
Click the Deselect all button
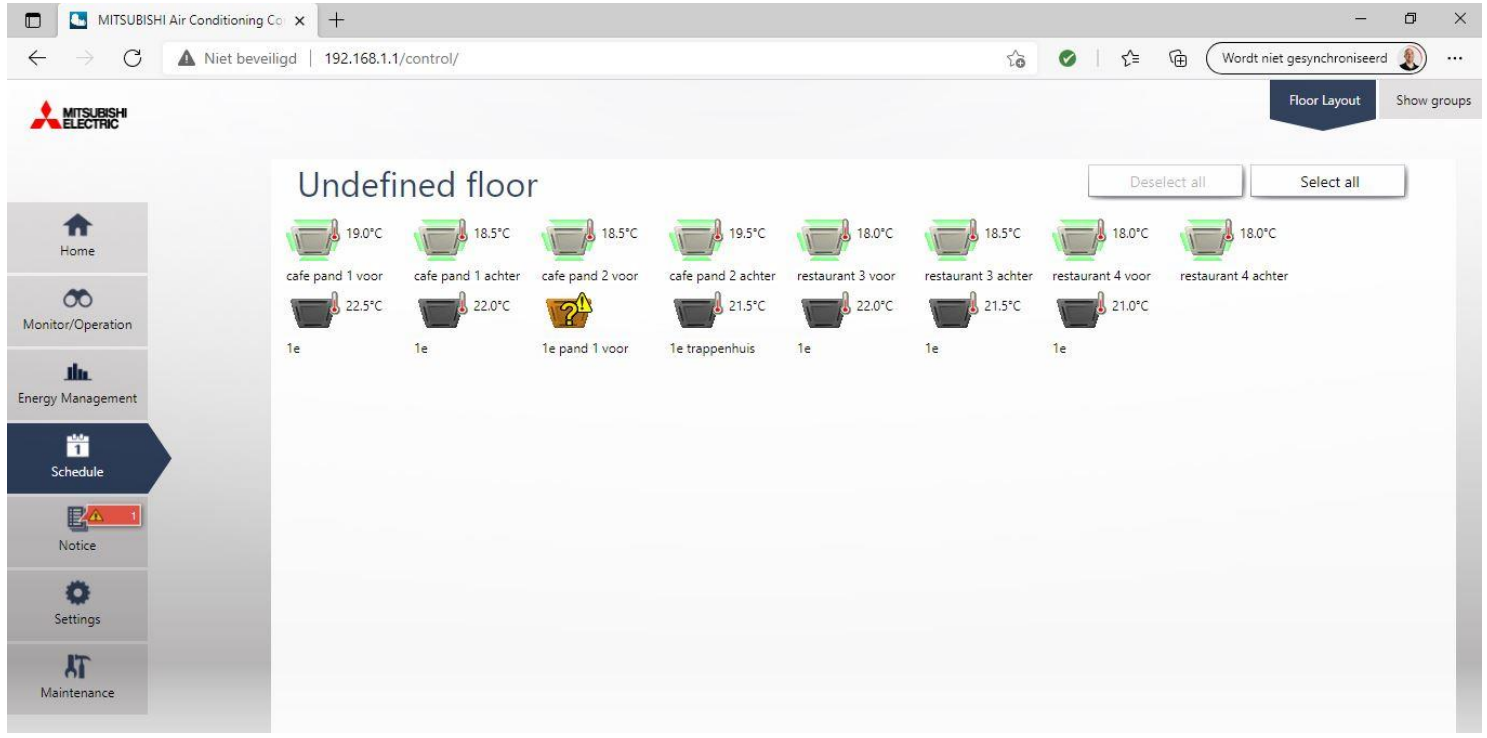1166,182
